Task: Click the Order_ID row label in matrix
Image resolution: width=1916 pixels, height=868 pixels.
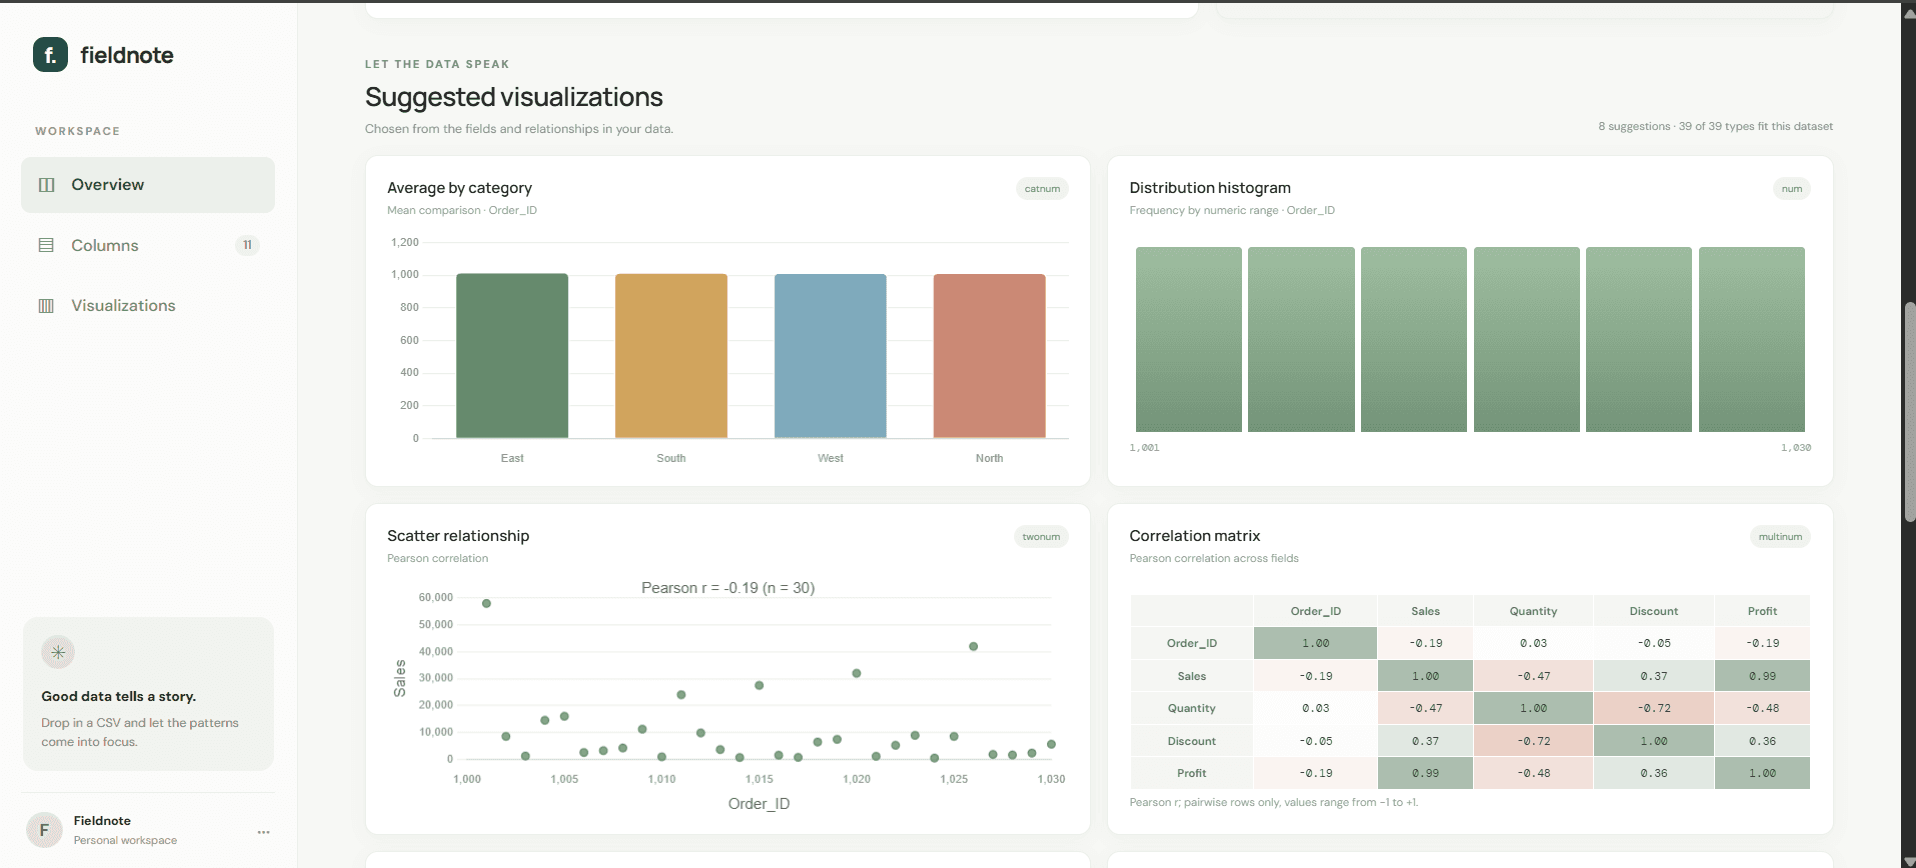Action: point(1191,643)
